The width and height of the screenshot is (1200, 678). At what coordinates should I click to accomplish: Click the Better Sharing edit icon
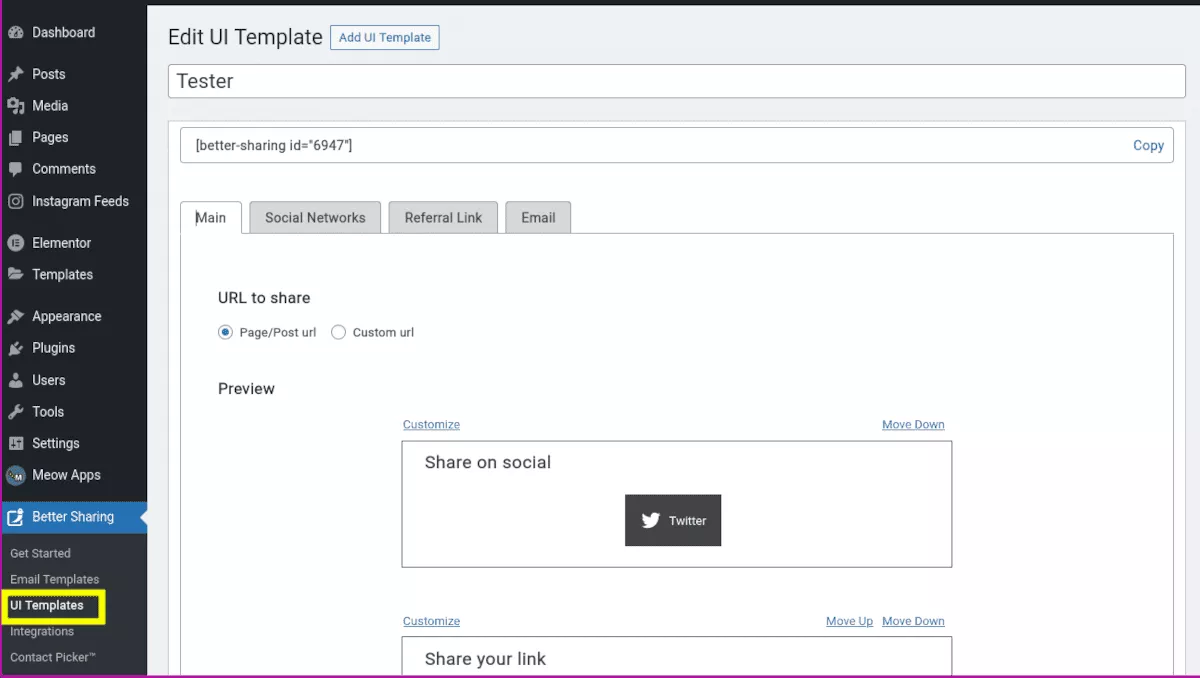click(15, 517)
